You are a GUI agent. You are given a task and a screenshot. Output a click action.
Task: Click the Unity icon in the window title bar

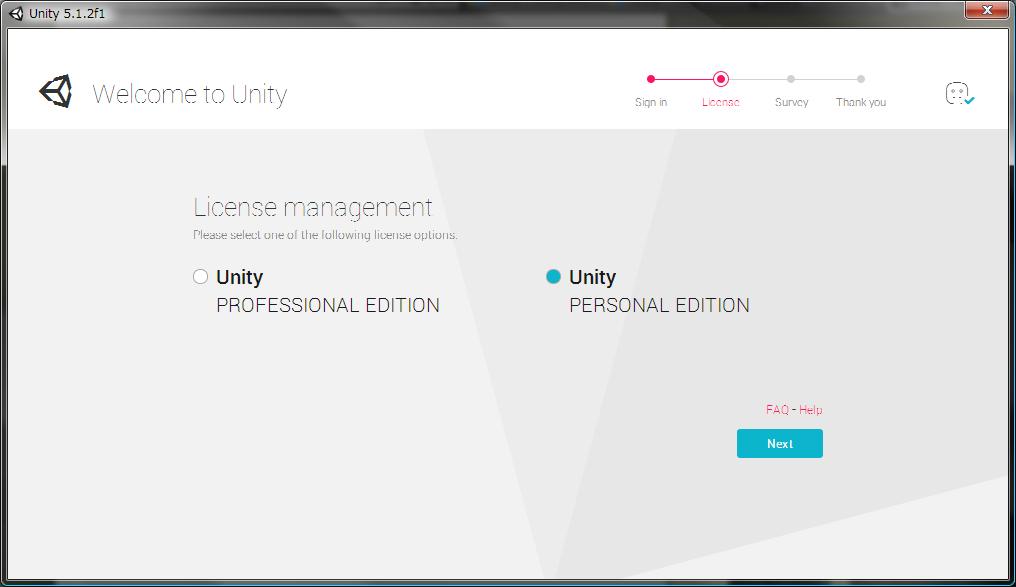pyautogui.click(x=16, y=14)
